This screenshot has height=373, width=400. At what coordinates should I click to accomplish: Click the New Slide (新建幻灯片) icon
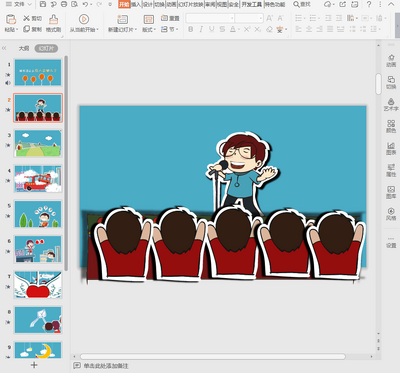(122, 19)
